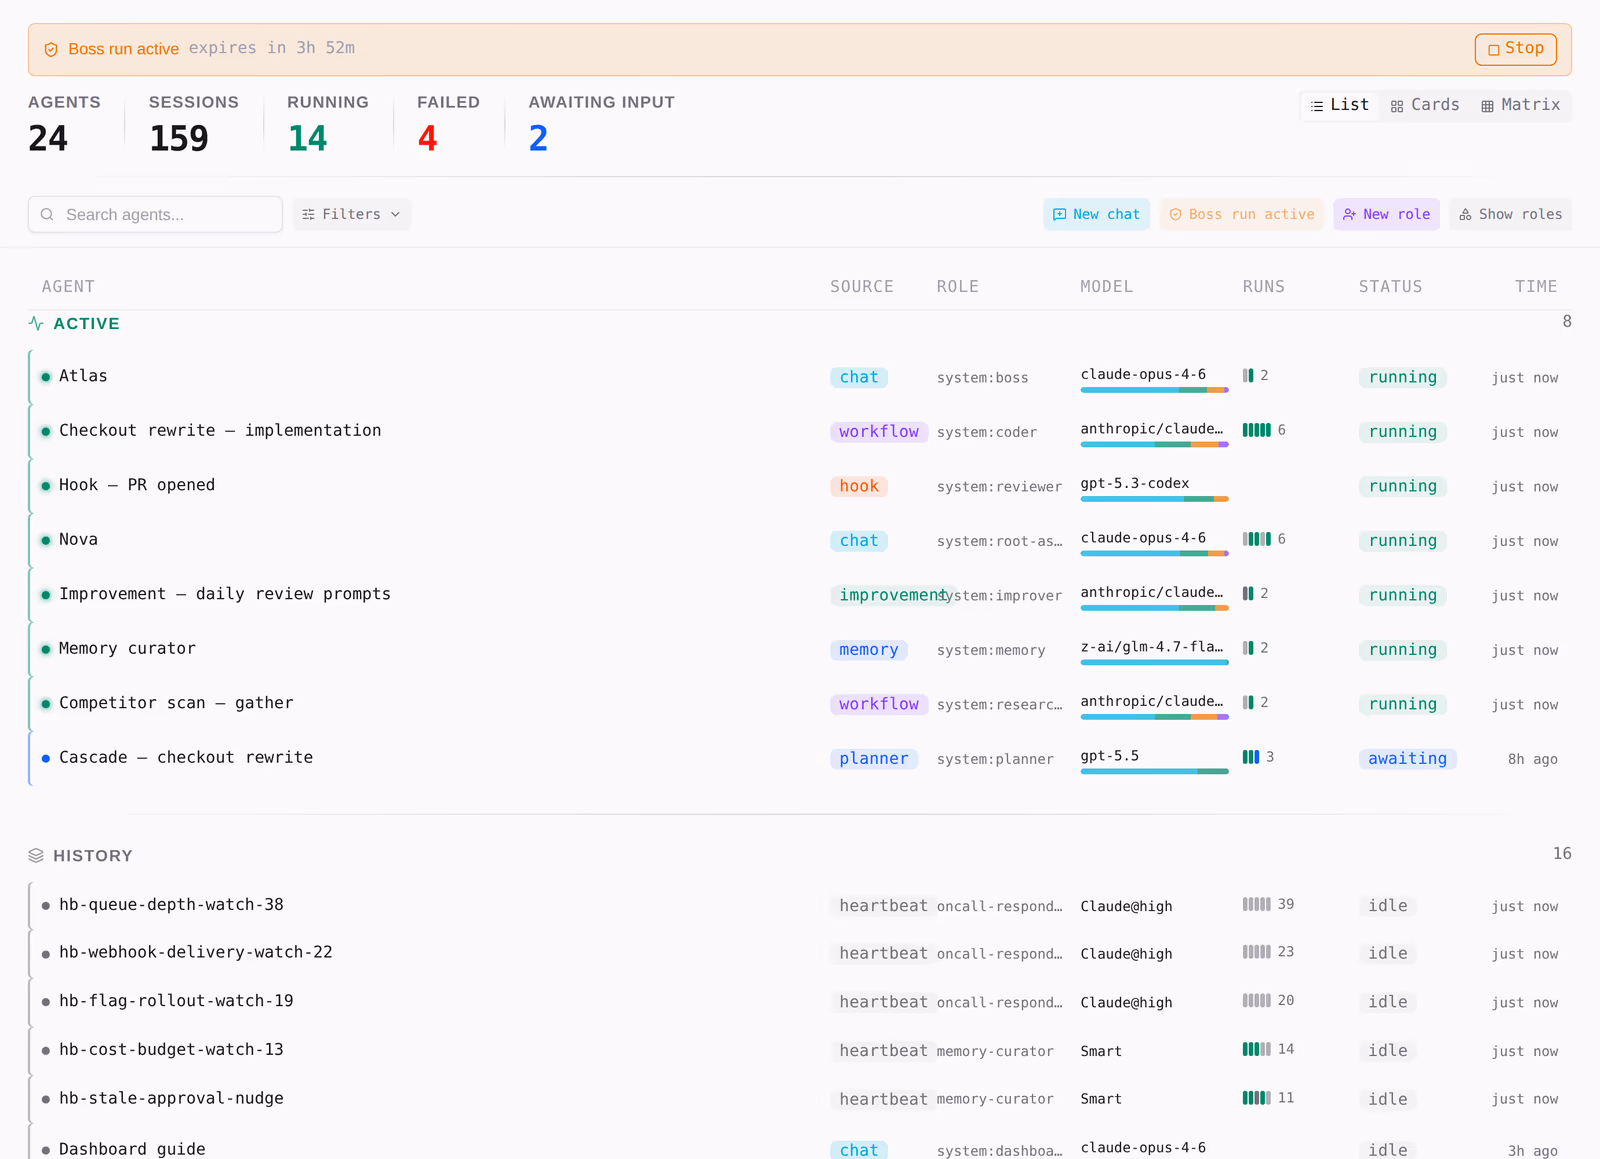
Task: Open hb-stale-approval-nudge history row
Action: click(800, 1098)
